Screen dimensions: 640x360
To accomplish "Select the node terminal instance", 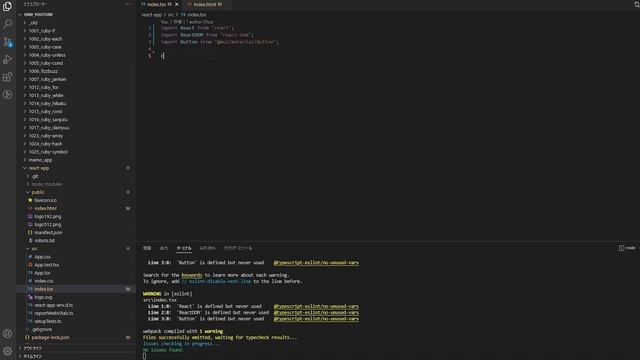I will (x=627, y=248).
